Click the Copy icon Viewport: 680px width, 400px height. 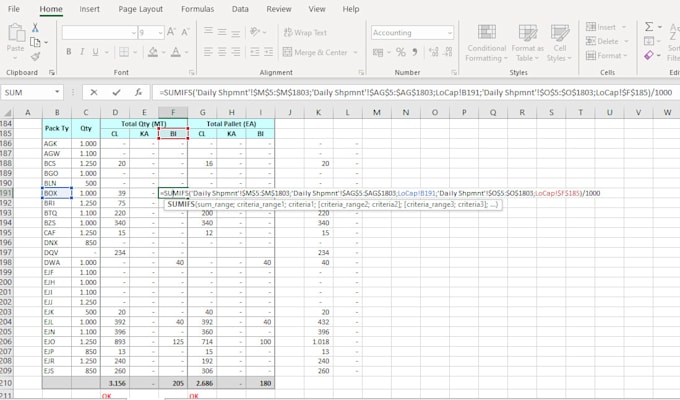point(35,42)
